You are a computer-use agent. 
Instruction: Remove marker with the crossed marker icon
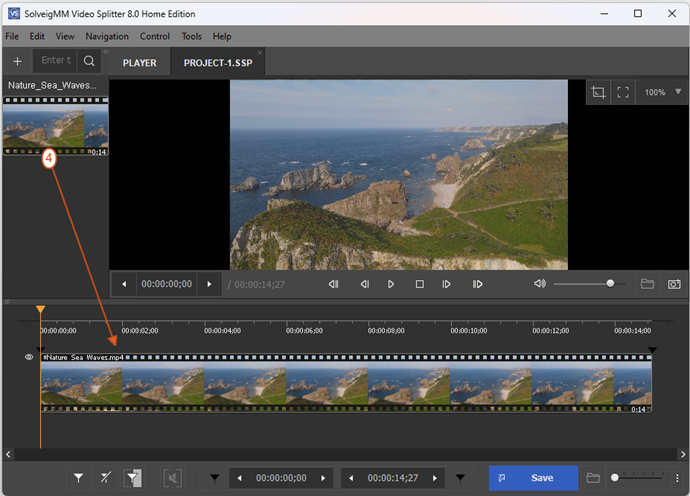pos(106,478)
